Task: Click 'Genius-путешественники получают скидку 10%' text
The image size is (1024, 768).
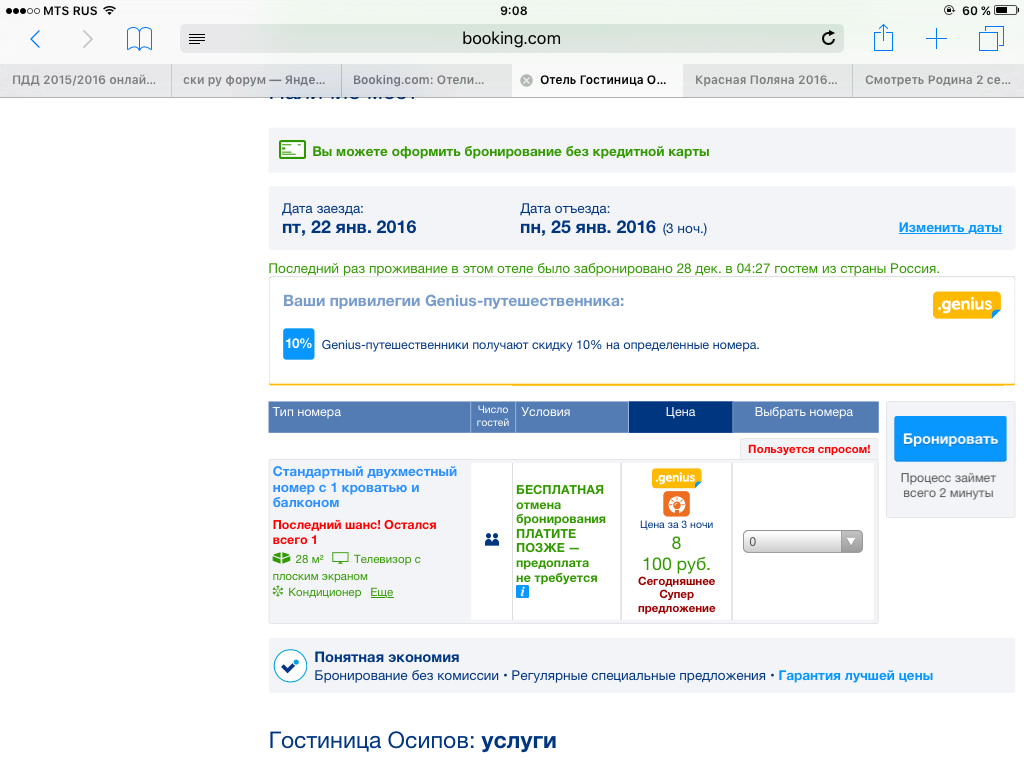Action: [540, 345]
